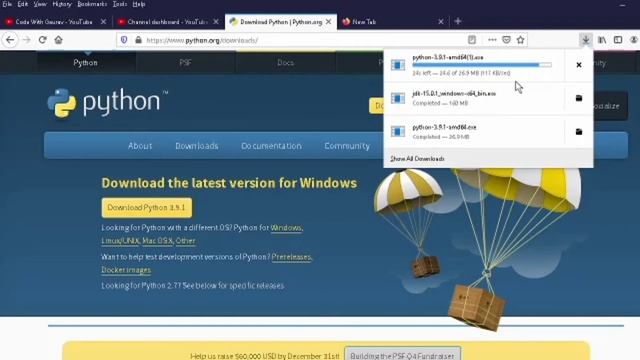This screenshot has height=360, width=640.
Task: Follow the Linux/UNIX link
Action: click(x=120, y=241)
